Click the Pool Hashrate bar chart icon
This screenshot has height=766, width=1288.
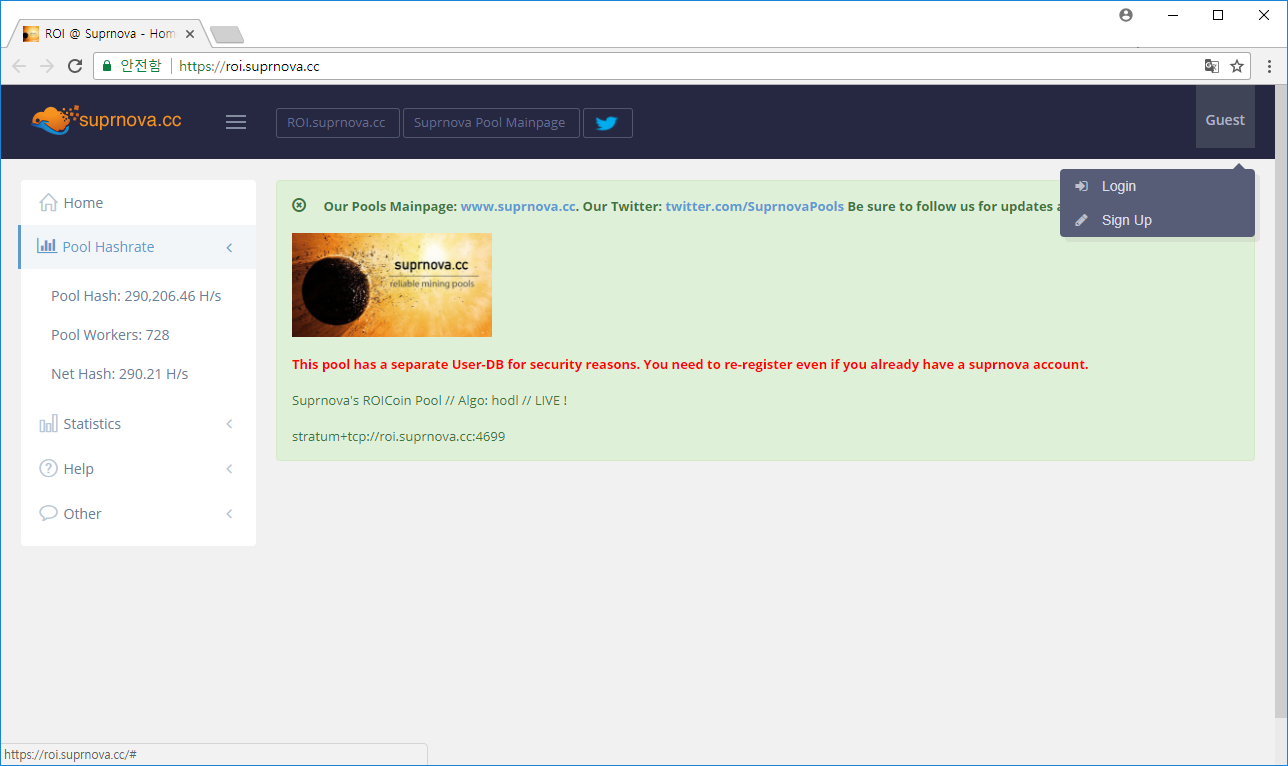pos(47,246)
